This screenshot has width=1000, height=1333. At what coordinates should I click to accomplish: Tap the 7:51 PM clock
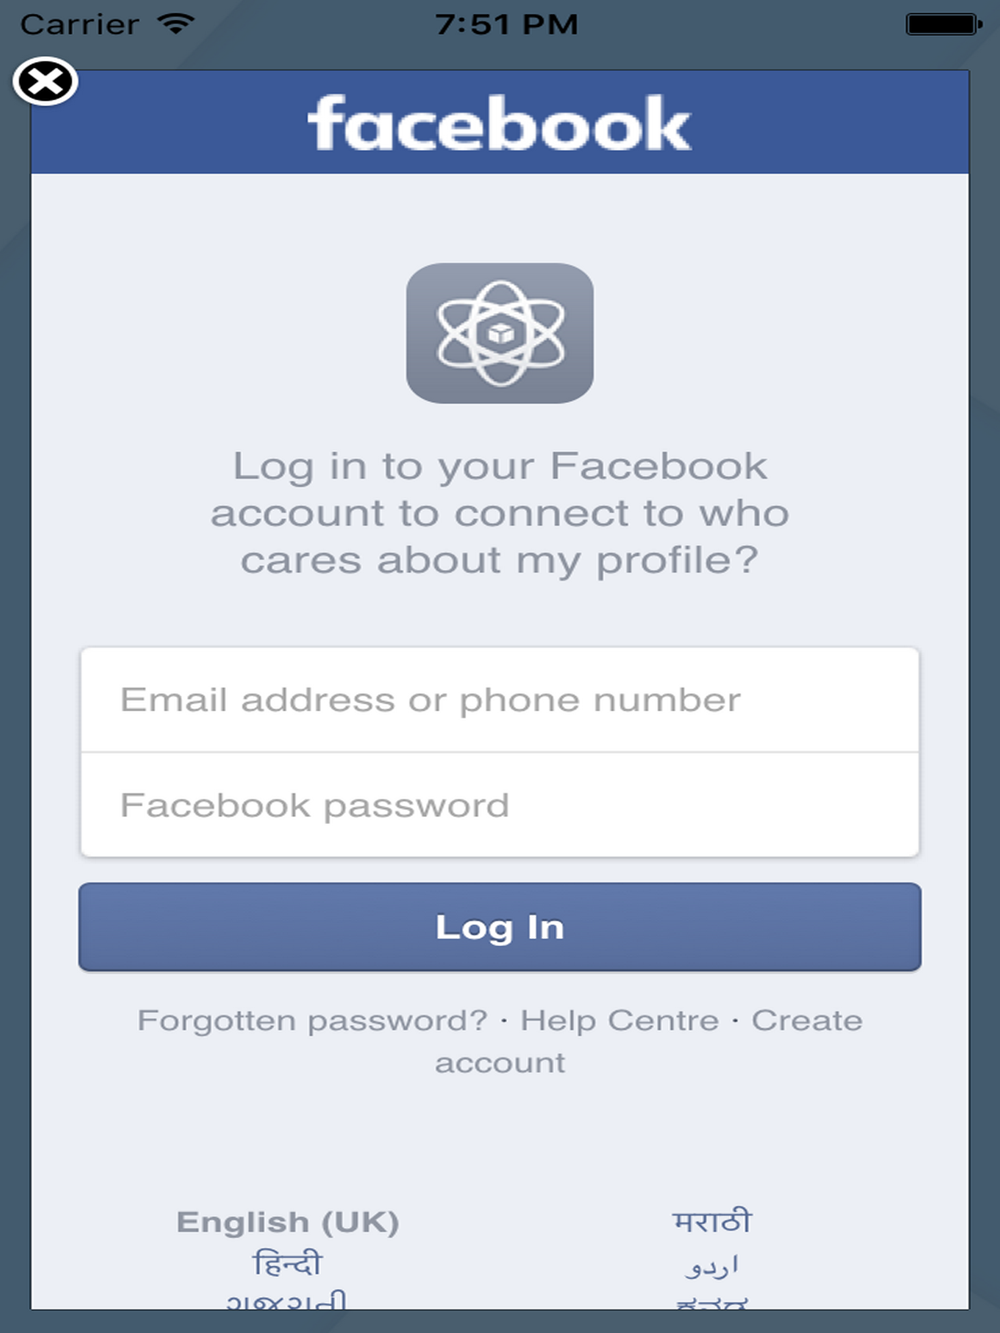click(507, 24)
